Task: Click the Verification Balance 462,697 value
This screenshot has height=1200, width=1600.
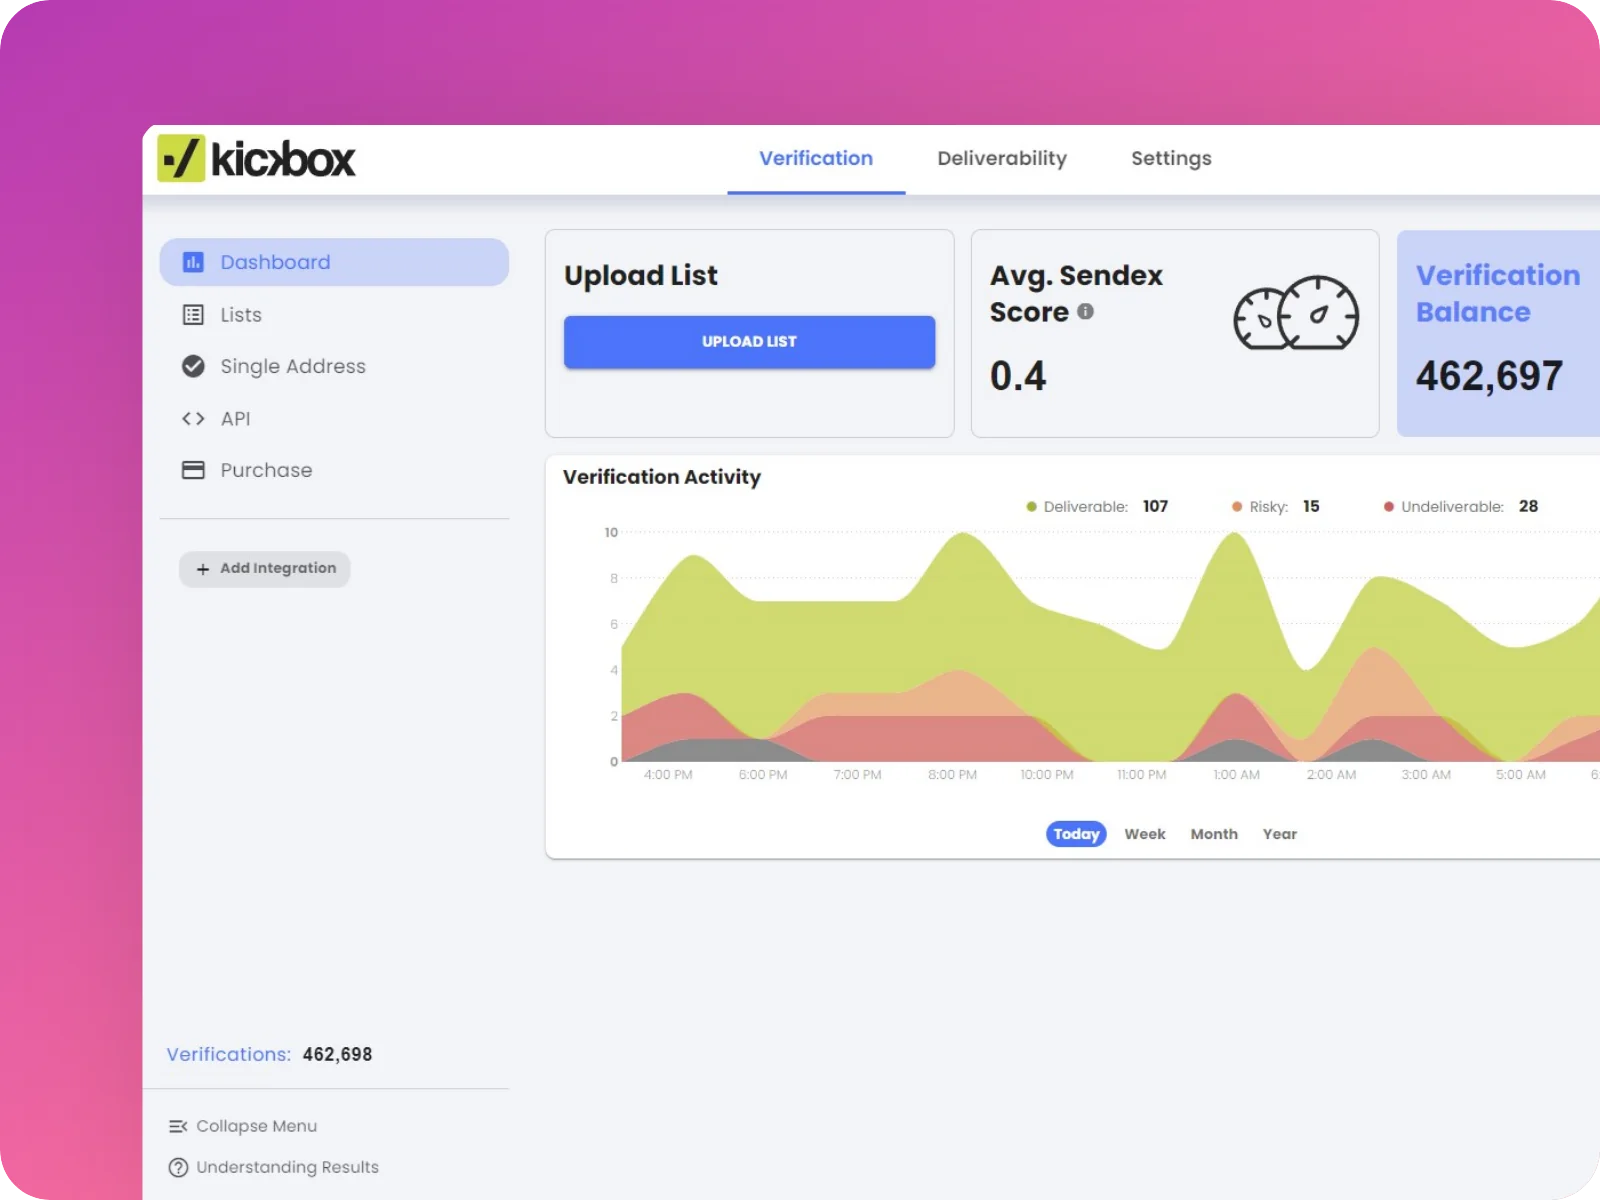Action: 1489,376
